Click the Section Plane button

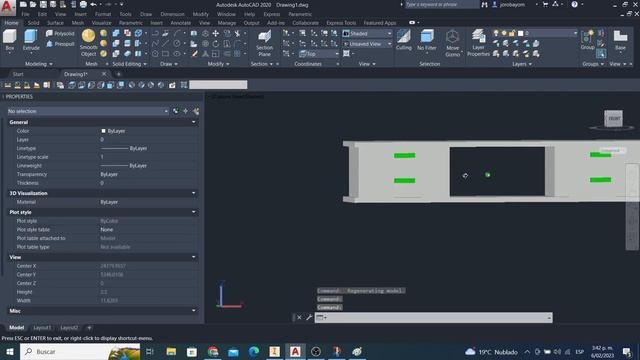click(x=264, y=43)
